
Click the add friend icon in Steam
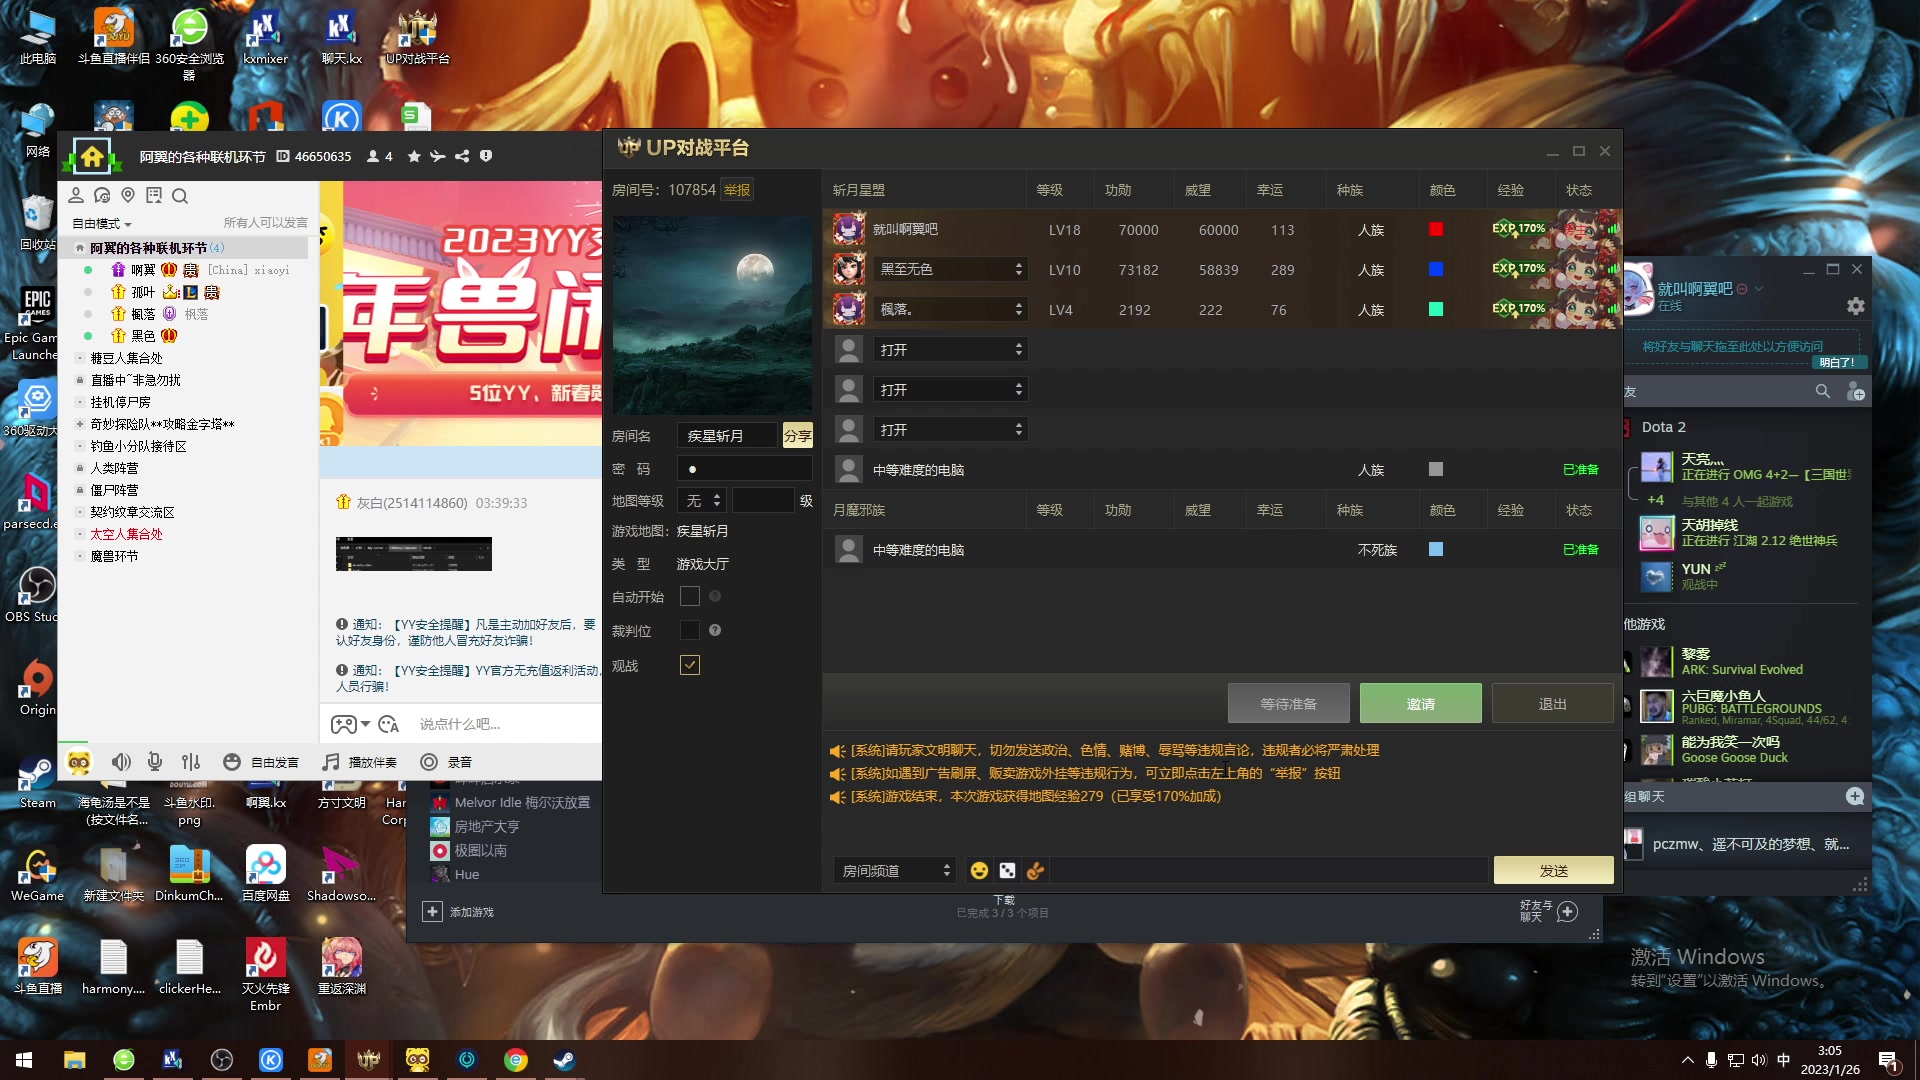tap(1856, 392)
